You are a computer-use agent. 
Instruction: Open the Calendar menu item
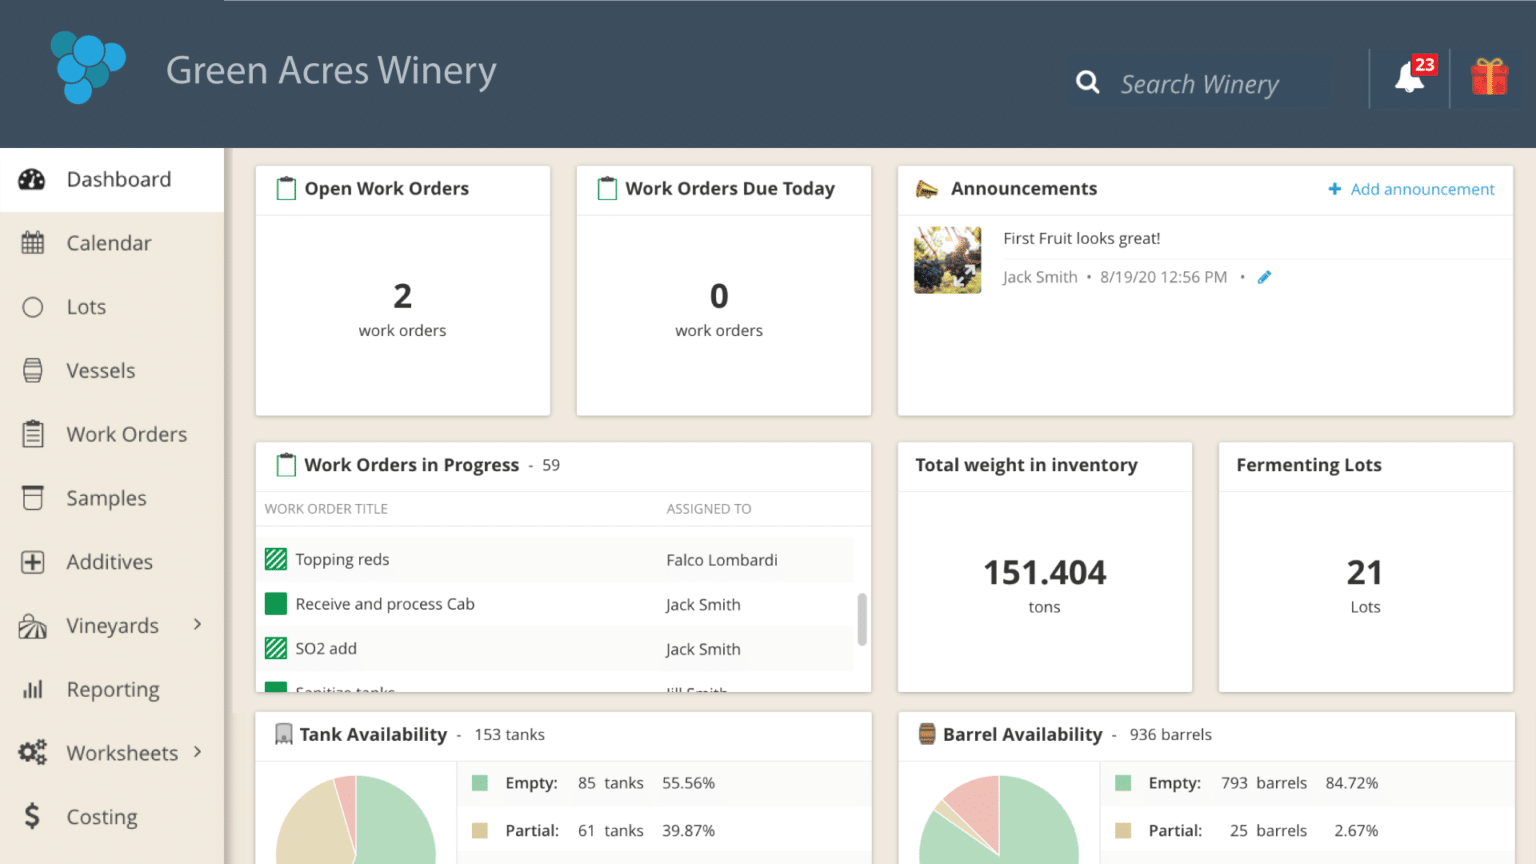point(108,243)
